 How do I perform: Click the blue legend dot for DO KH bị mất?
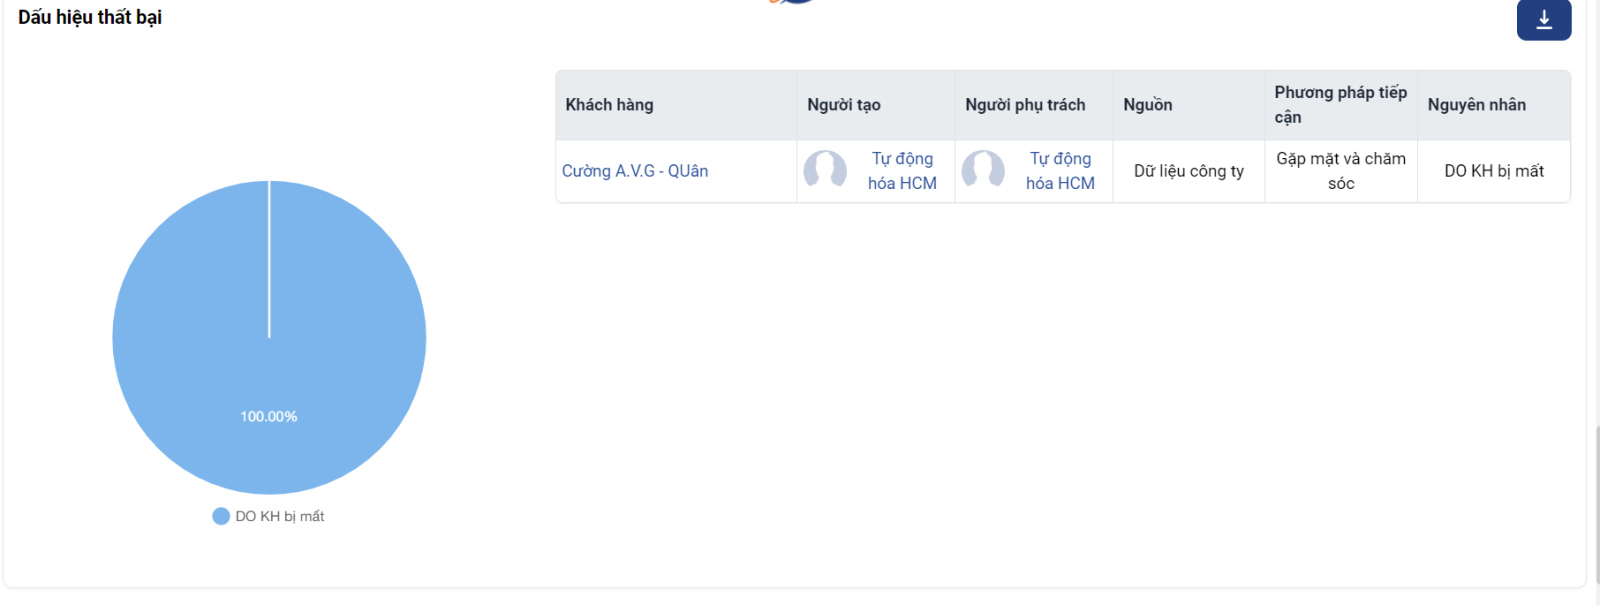pyautogui.click(x=221, y=516)
